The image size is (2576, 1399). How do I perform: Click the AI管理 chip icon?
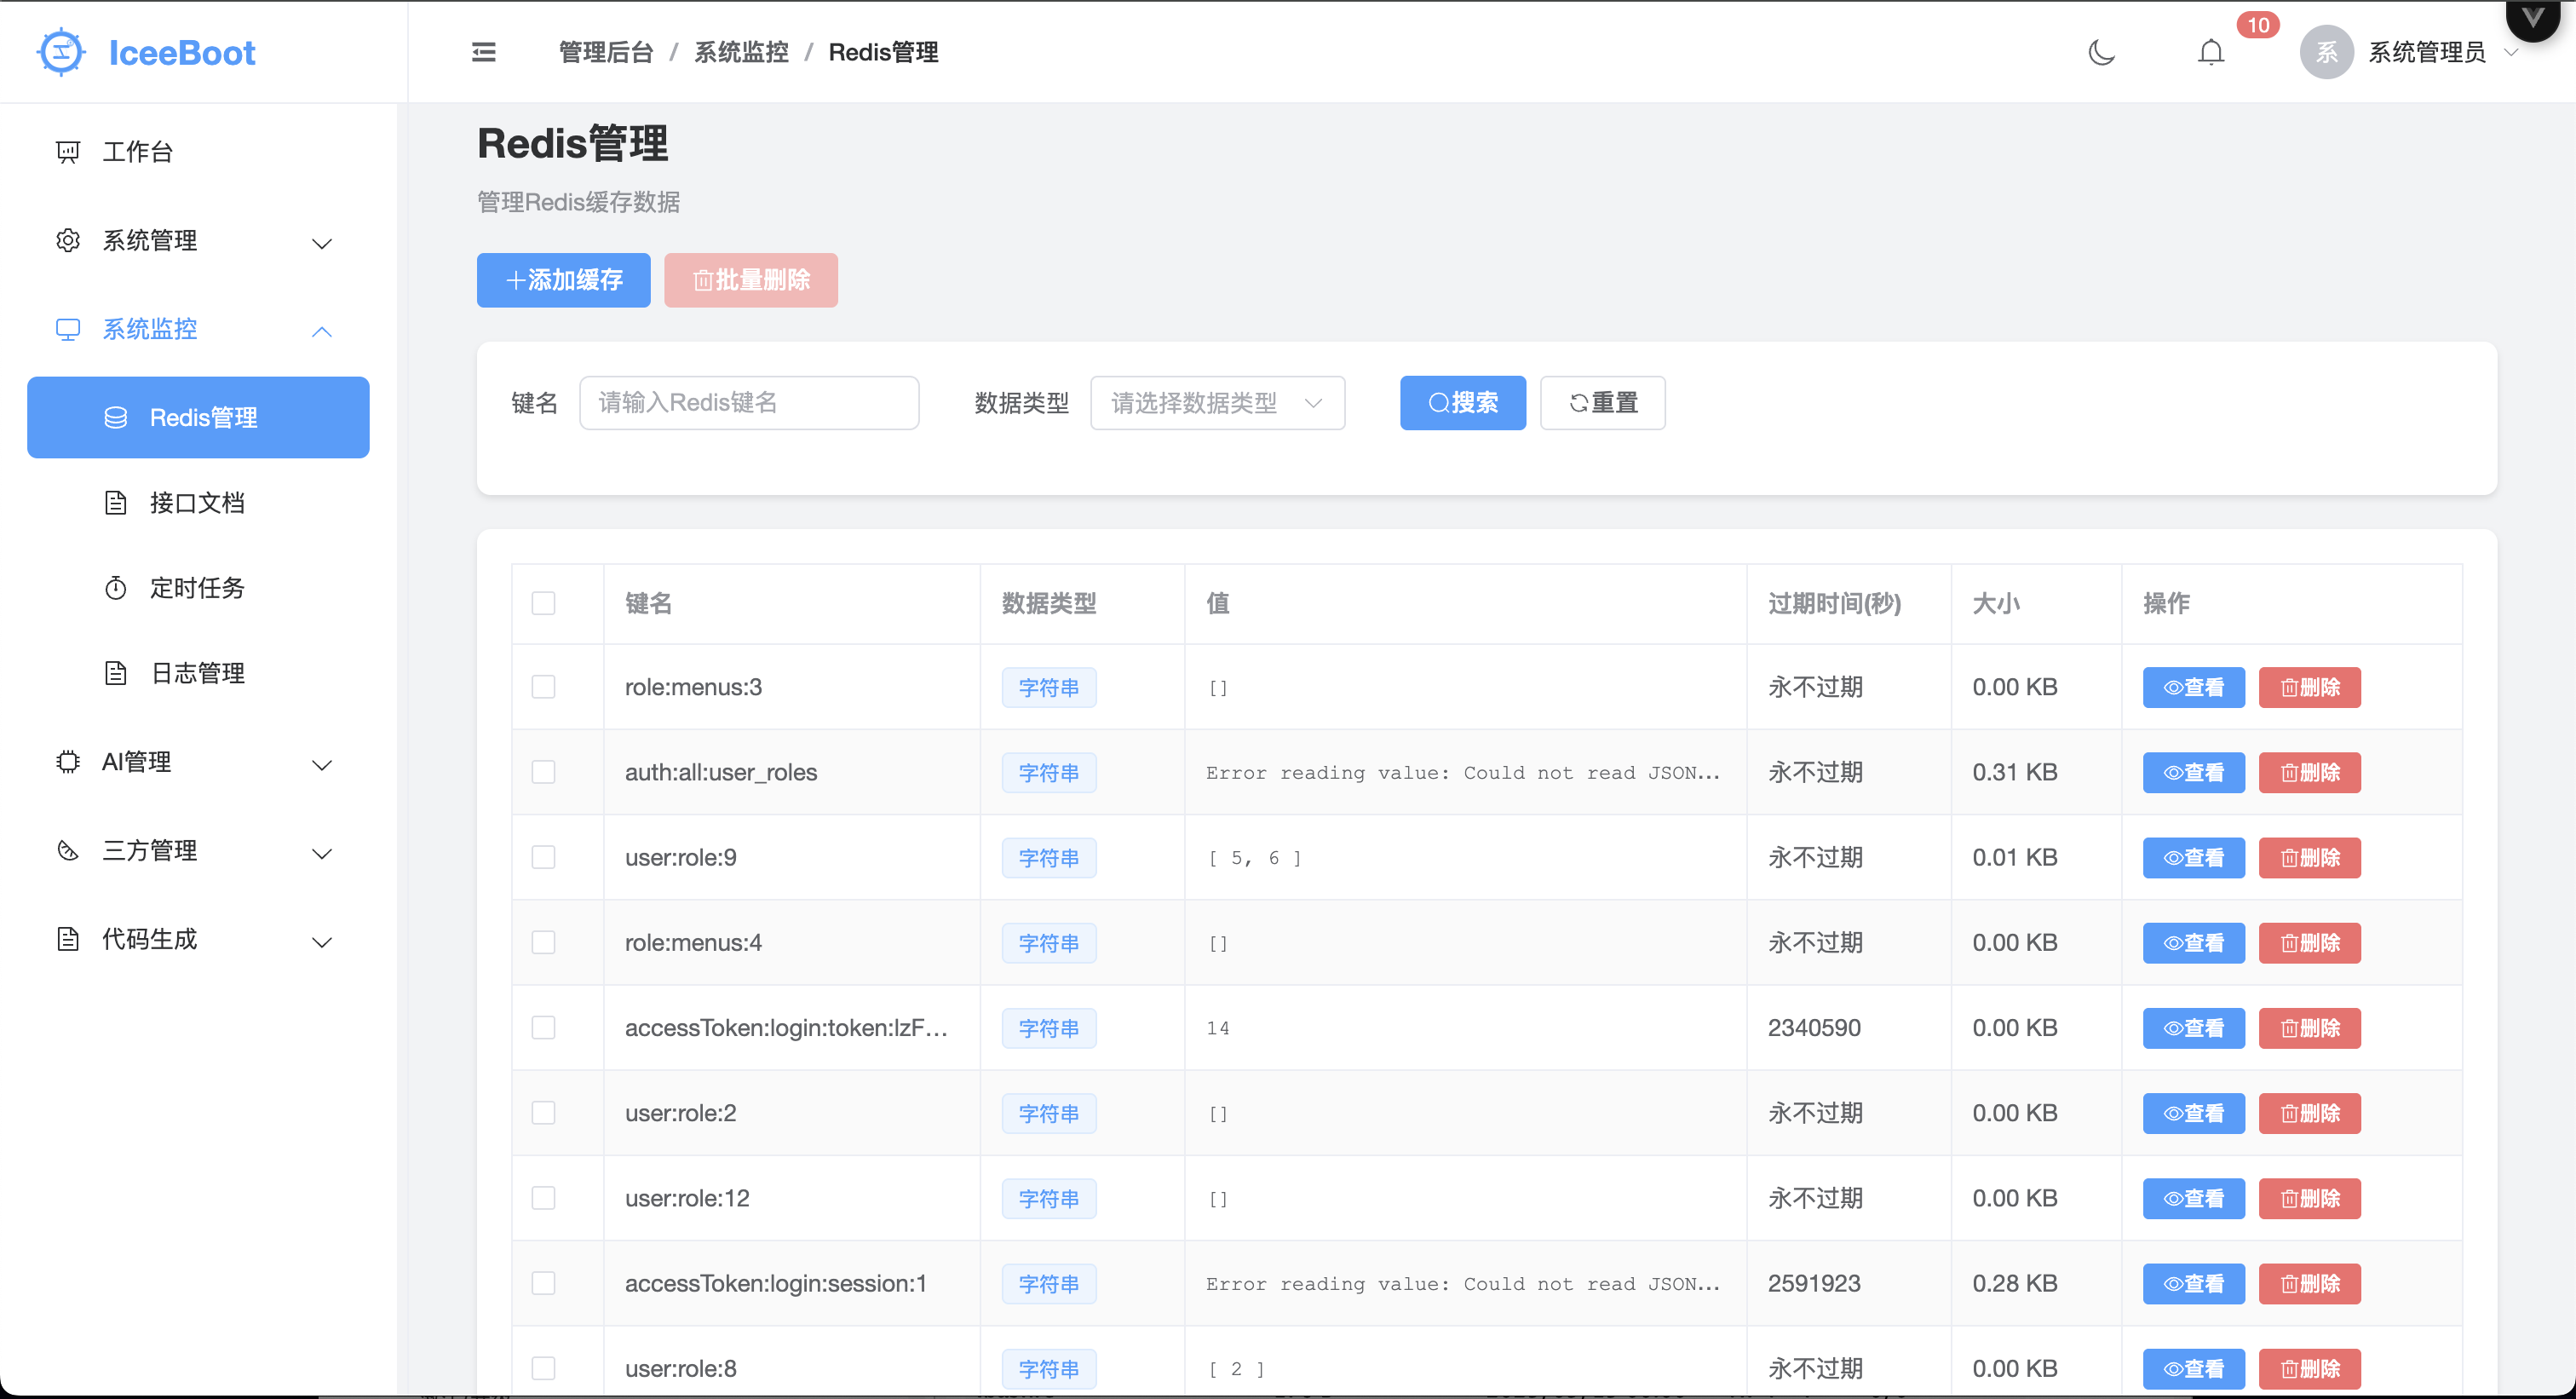pyautogui.click(x=68, y=762)
